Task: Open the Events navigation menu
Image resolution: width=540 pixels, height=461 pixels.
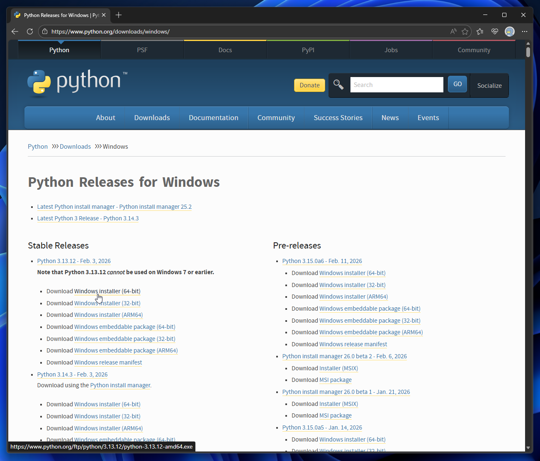Action: (428, 118)
